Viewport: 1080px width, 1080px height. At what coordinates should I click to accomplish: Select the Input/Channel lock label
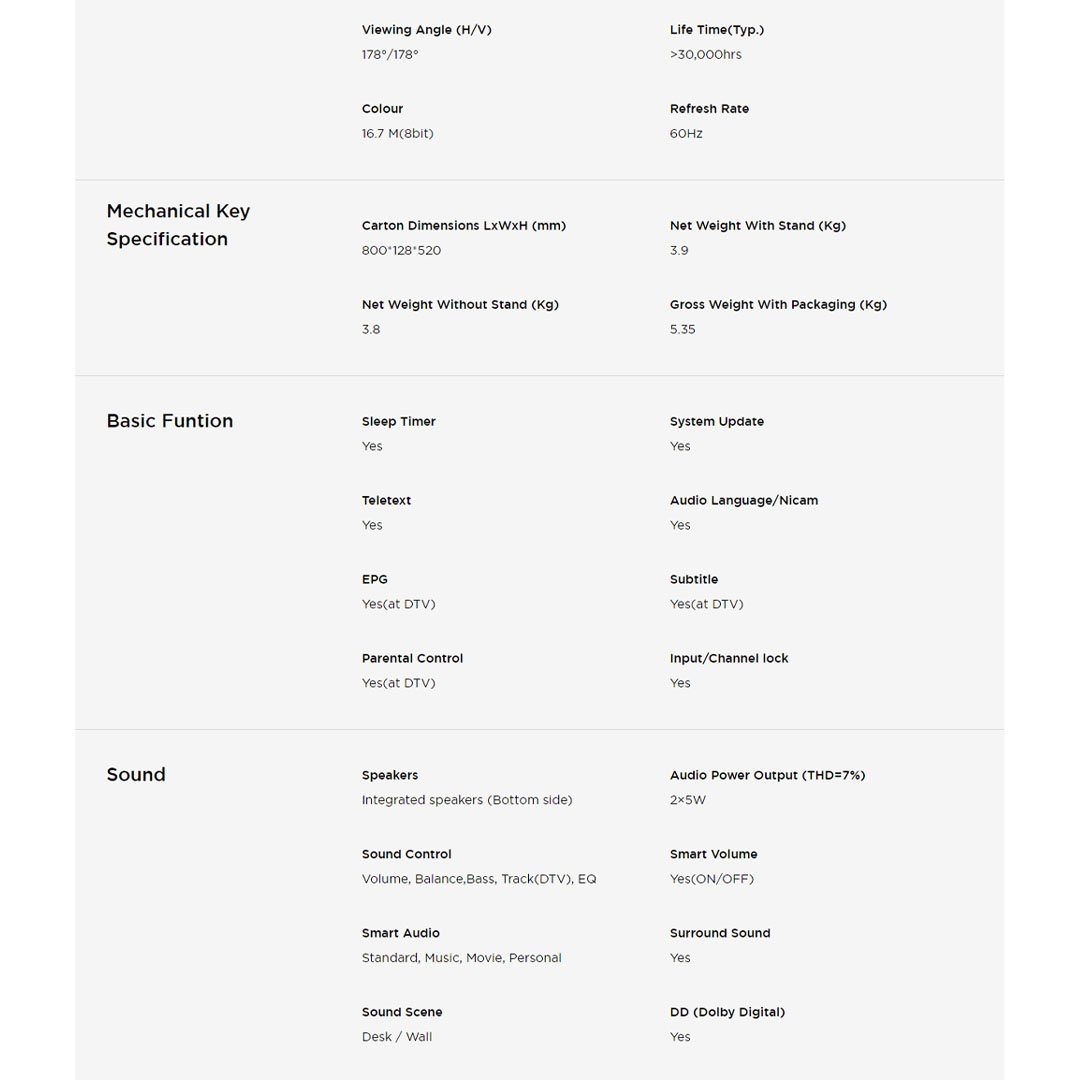(729, 659)
